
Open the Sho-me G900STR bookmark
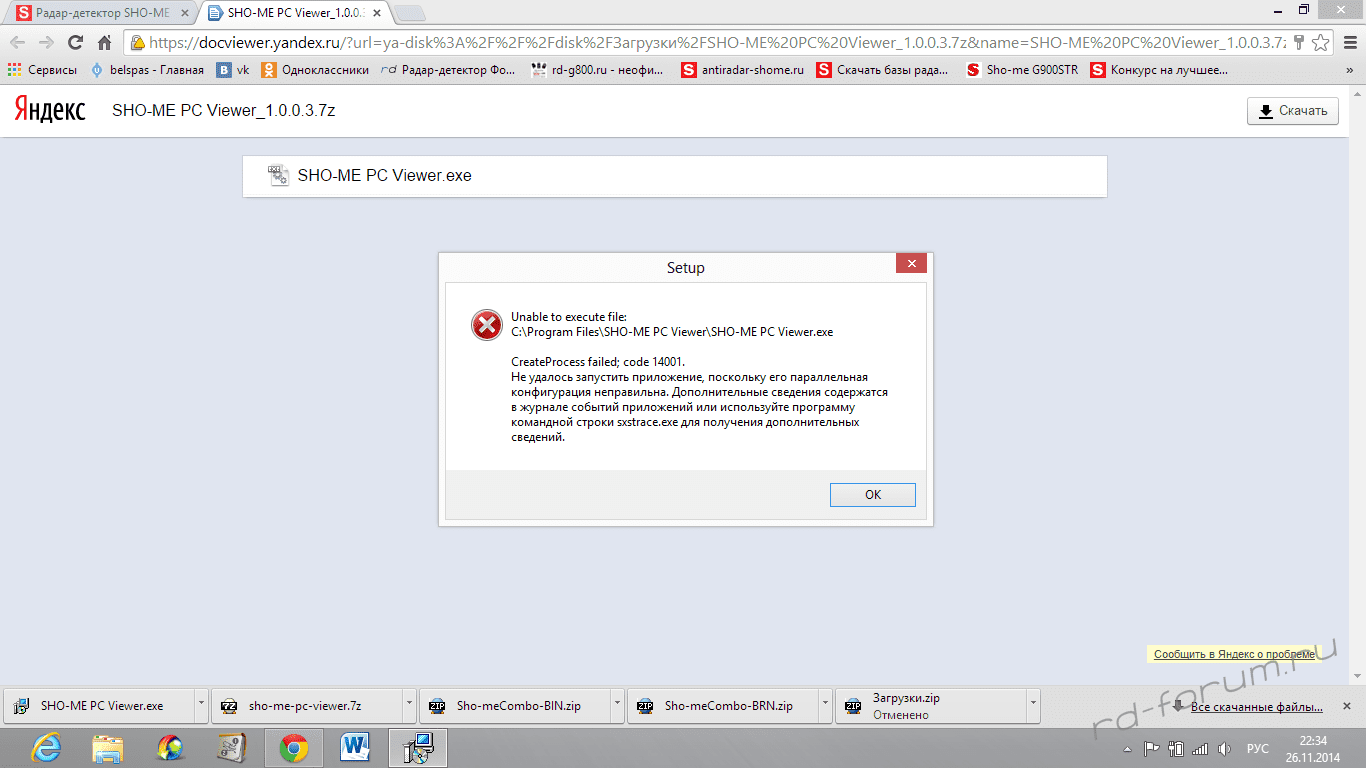(1022, 70)
